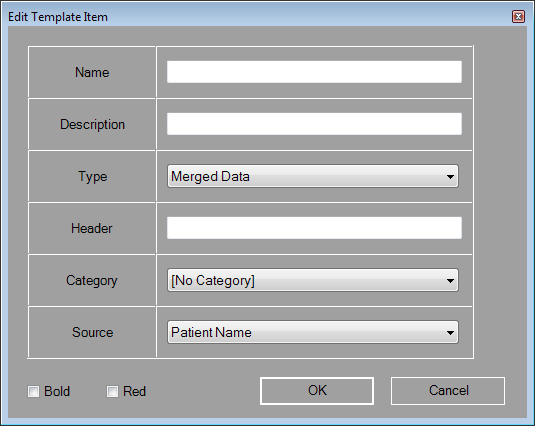This screenshot has height=426, width=535.
Task: Click the Source dropdown arrow
Action: (x=450, y=333)
